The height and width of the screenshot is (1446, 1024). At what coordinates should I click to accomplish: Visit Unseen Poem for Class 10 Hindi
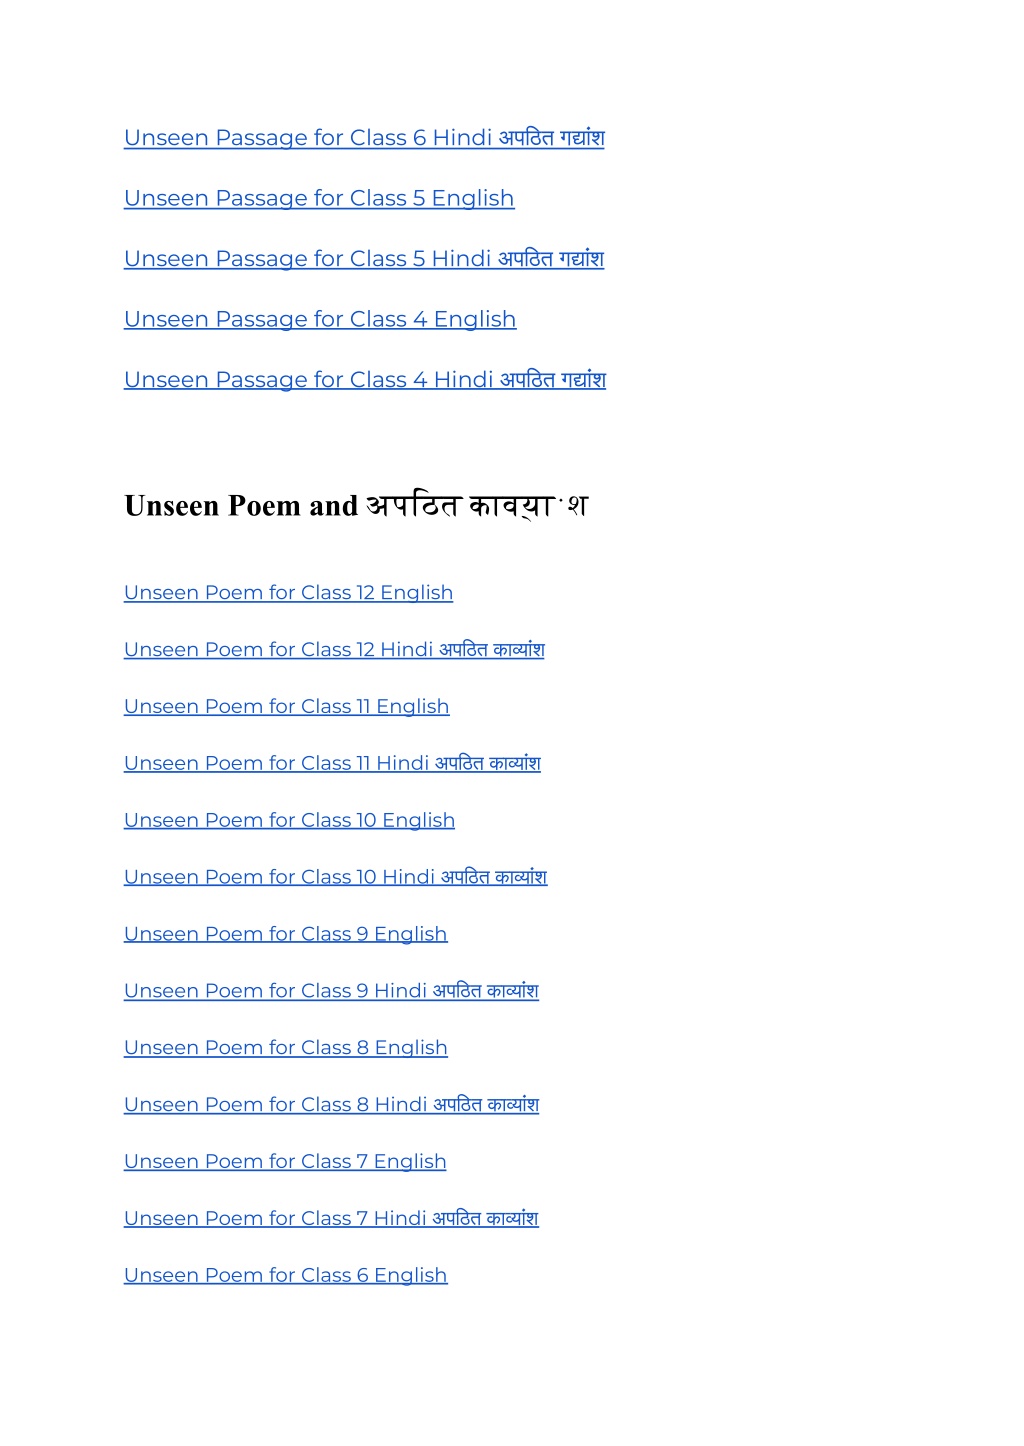335,877
